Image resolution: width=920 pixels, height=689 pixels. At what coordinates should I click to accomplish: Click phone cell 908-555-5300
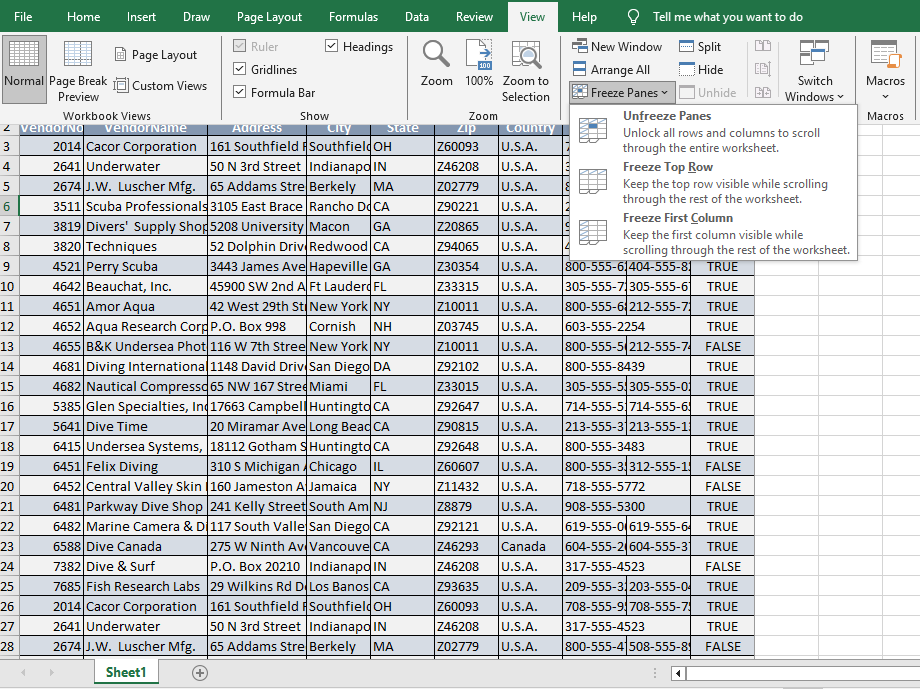pos(594,506)
